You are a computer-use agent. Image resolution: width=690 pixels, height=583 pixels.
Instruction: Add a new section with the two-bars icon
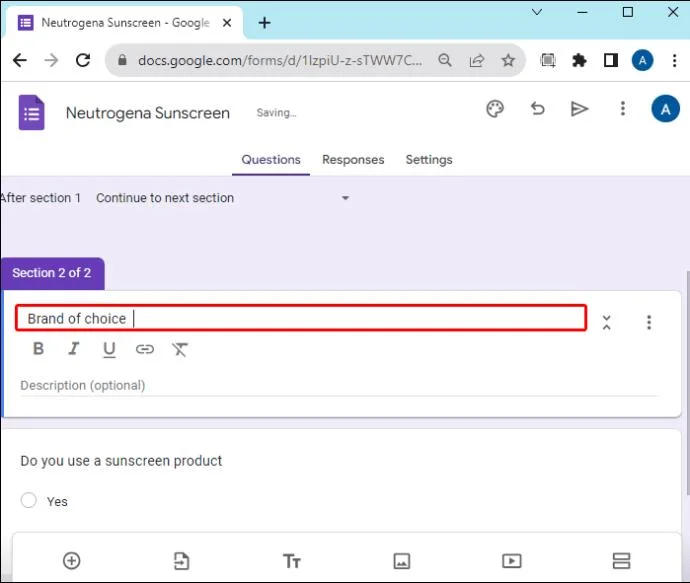[621, 561]
